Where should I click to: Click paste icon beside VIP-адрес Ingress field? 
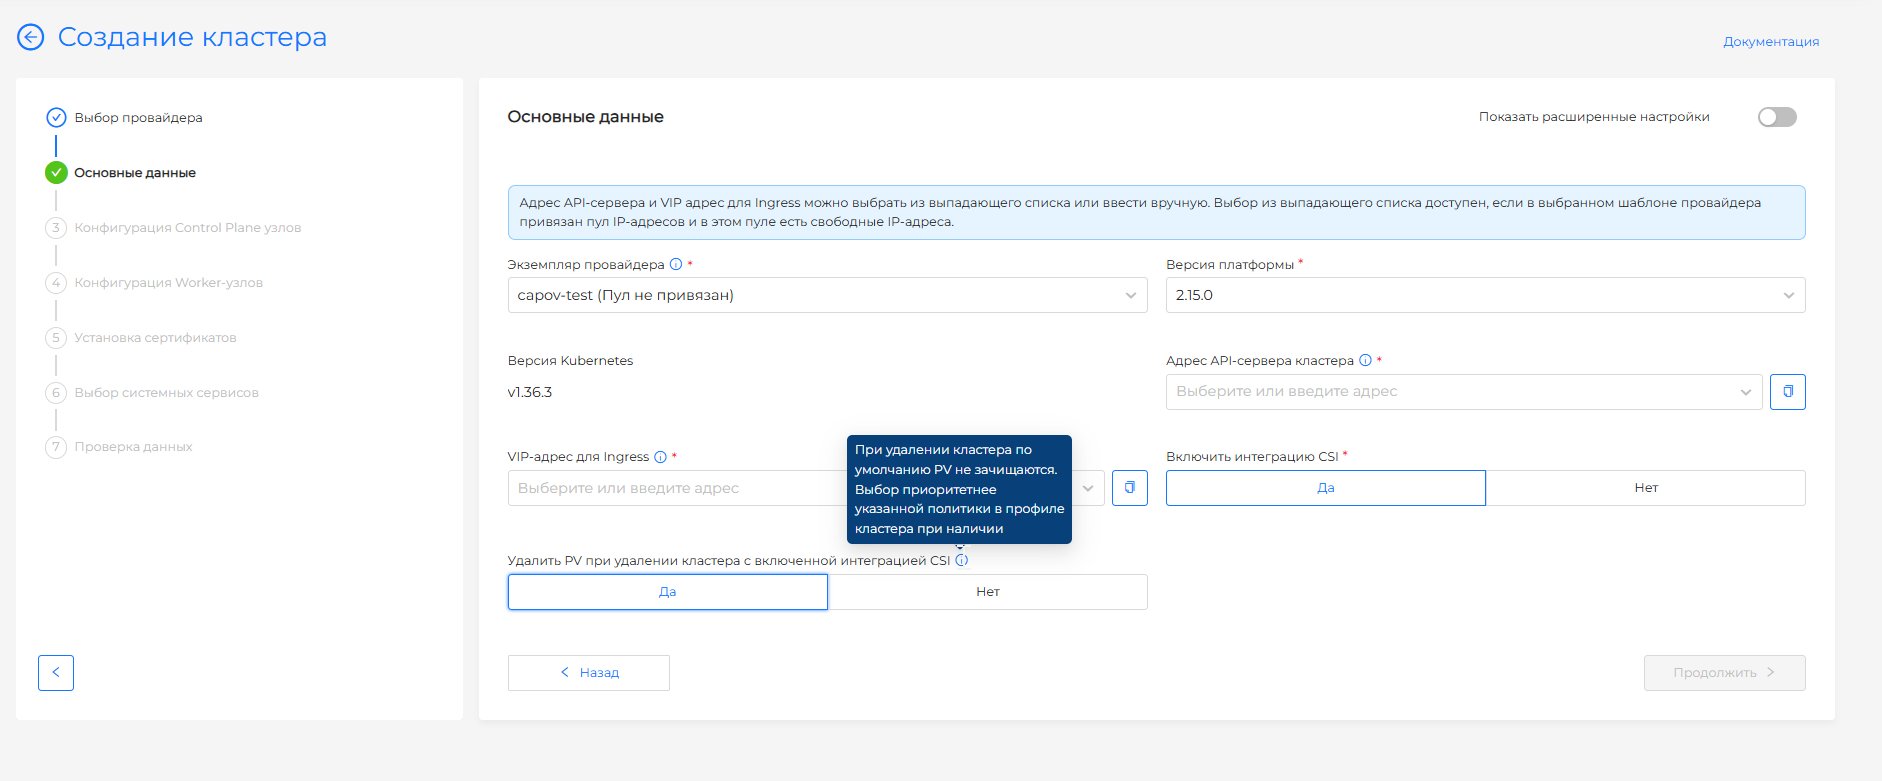pyautogui.click(x=1130, y=488)
